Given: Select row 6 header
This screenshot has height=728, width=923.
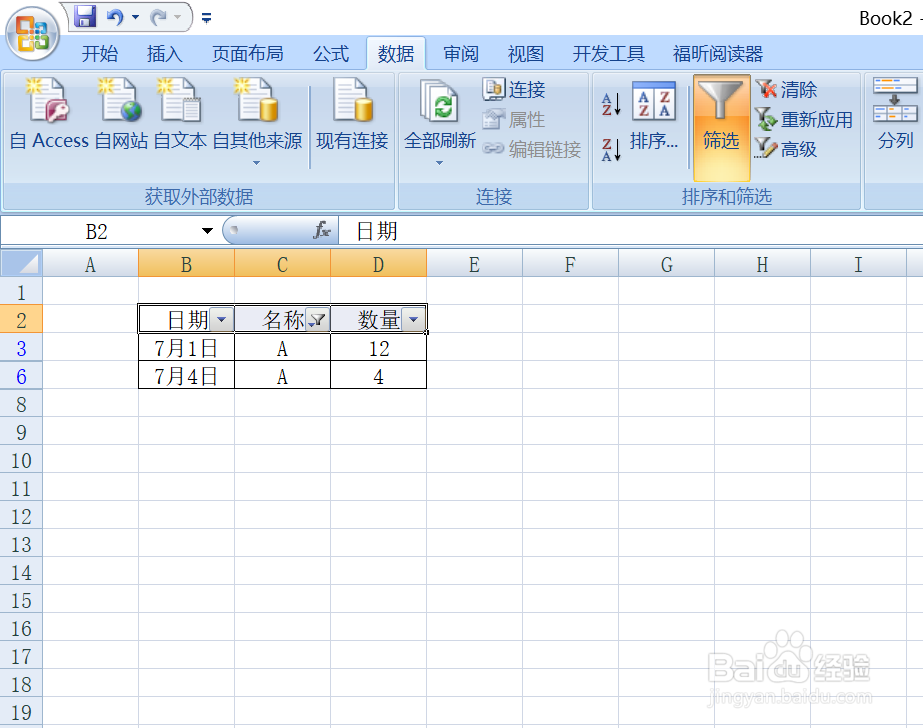Looking at the screenshot, I should pos(21,376).
